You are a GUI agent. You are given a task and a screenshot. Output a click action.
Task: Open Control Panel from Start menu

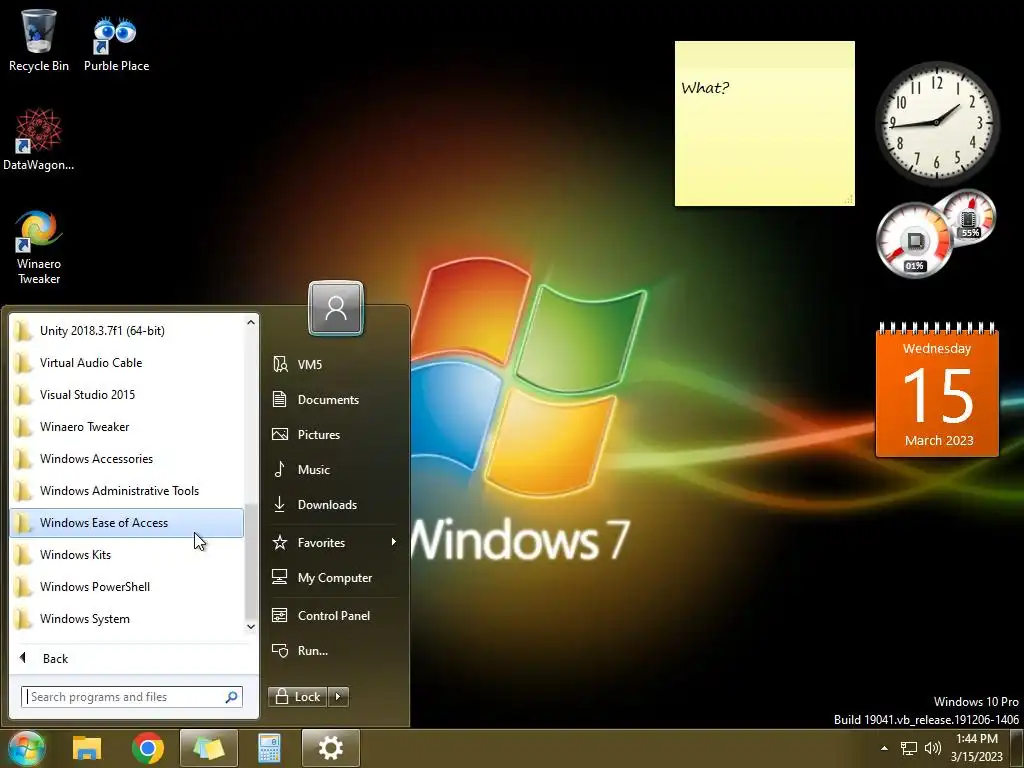pyautogui.click(x=334, y=616)
